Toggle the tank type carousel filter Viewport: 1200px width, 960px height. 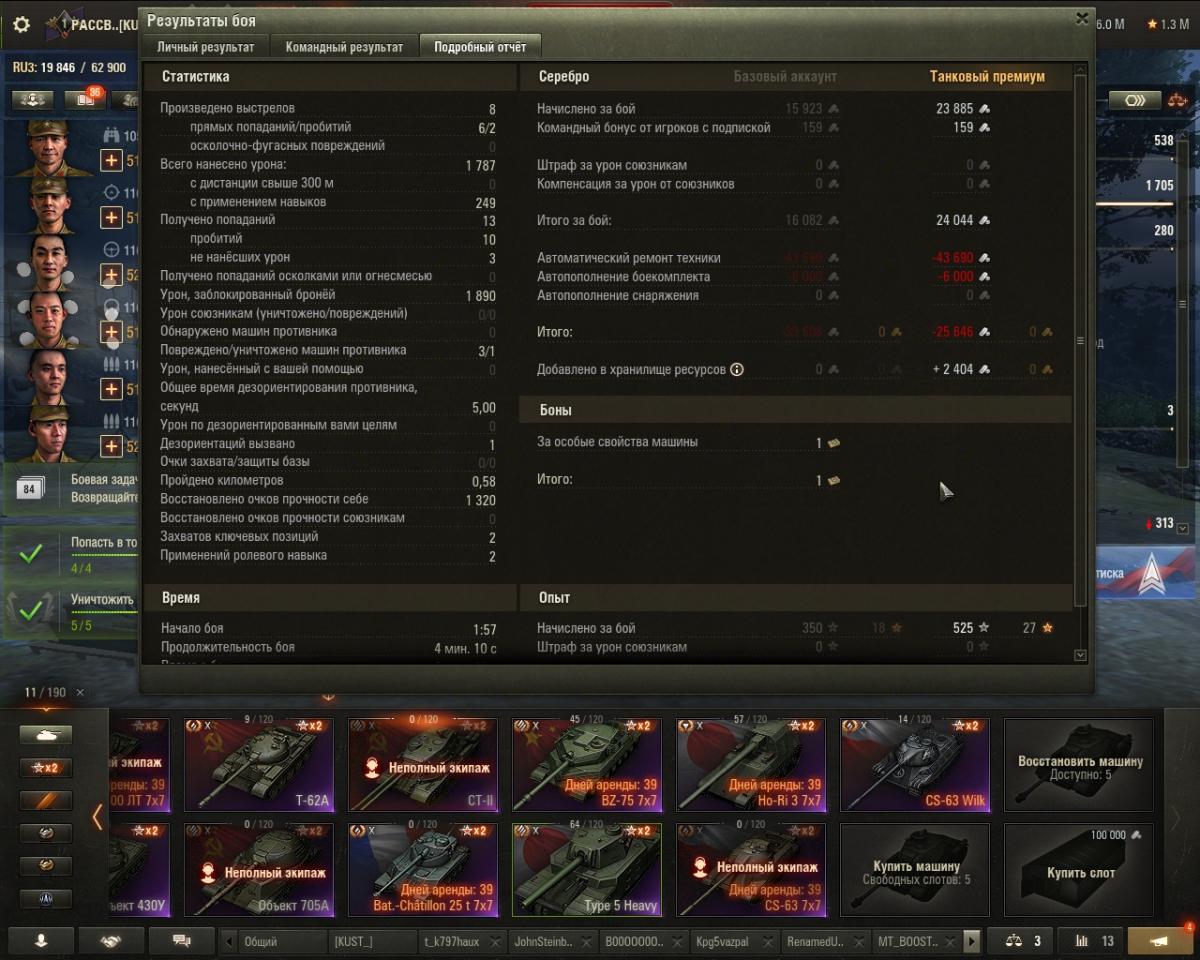coord(46,735)
